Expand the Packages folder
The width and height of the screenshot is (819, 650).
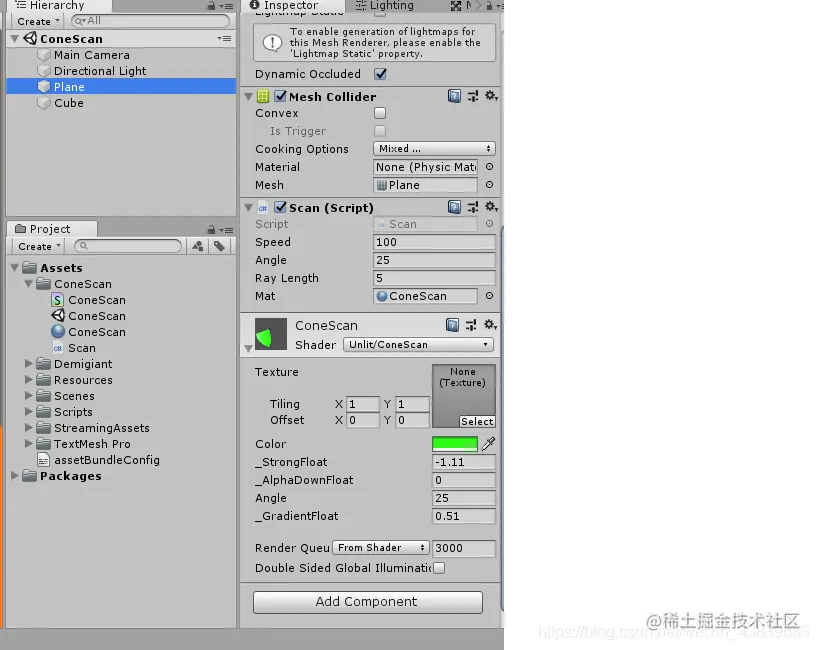15,475
